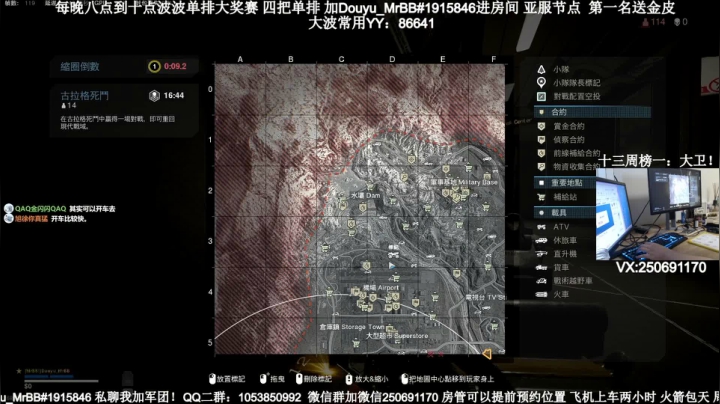Viewport: 720px width, 404px height.
Task: Click the players-remaining icon showing 114
Action: (645, 22)
